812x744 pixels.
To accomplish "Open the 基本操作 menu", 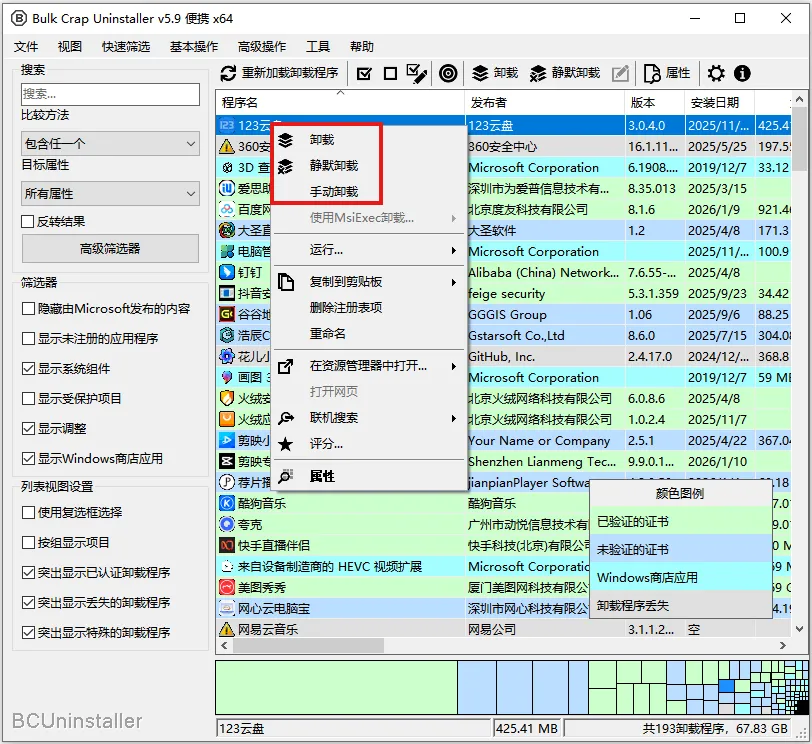I will pos(194,47).
